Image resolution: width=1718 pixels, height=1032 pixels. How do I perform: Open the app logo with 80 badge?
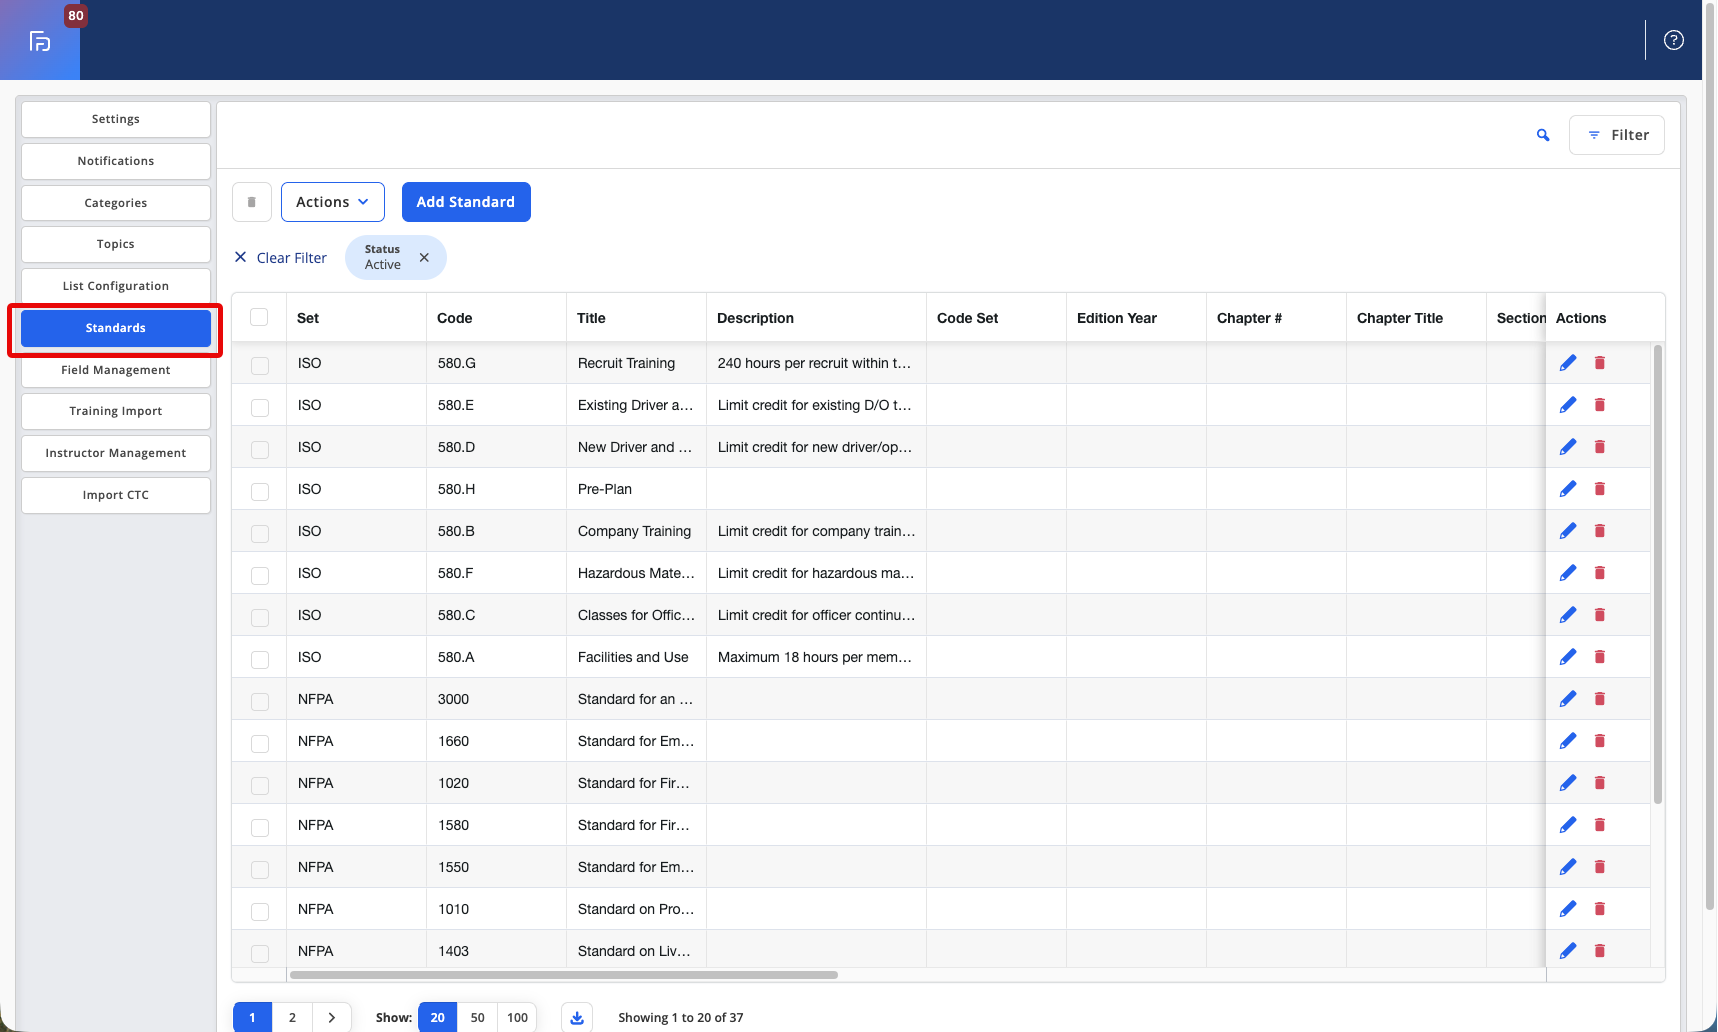tap(40, 40)
